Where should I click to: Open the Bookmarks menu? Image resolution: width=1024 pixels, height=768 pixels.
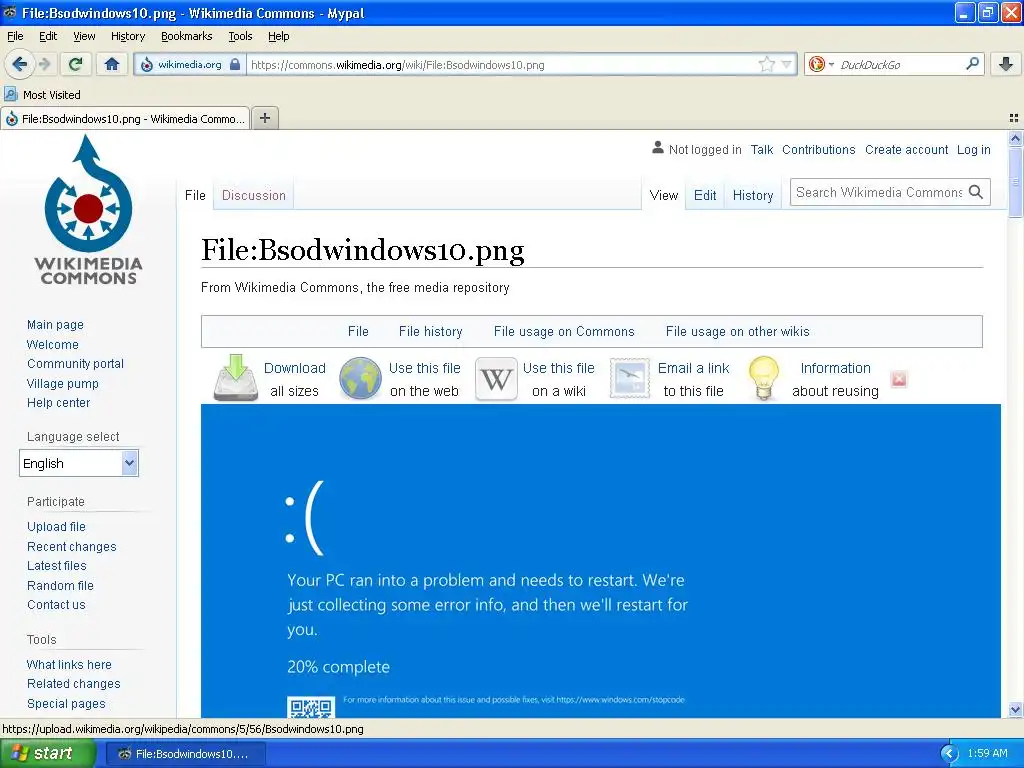[186, 36]
